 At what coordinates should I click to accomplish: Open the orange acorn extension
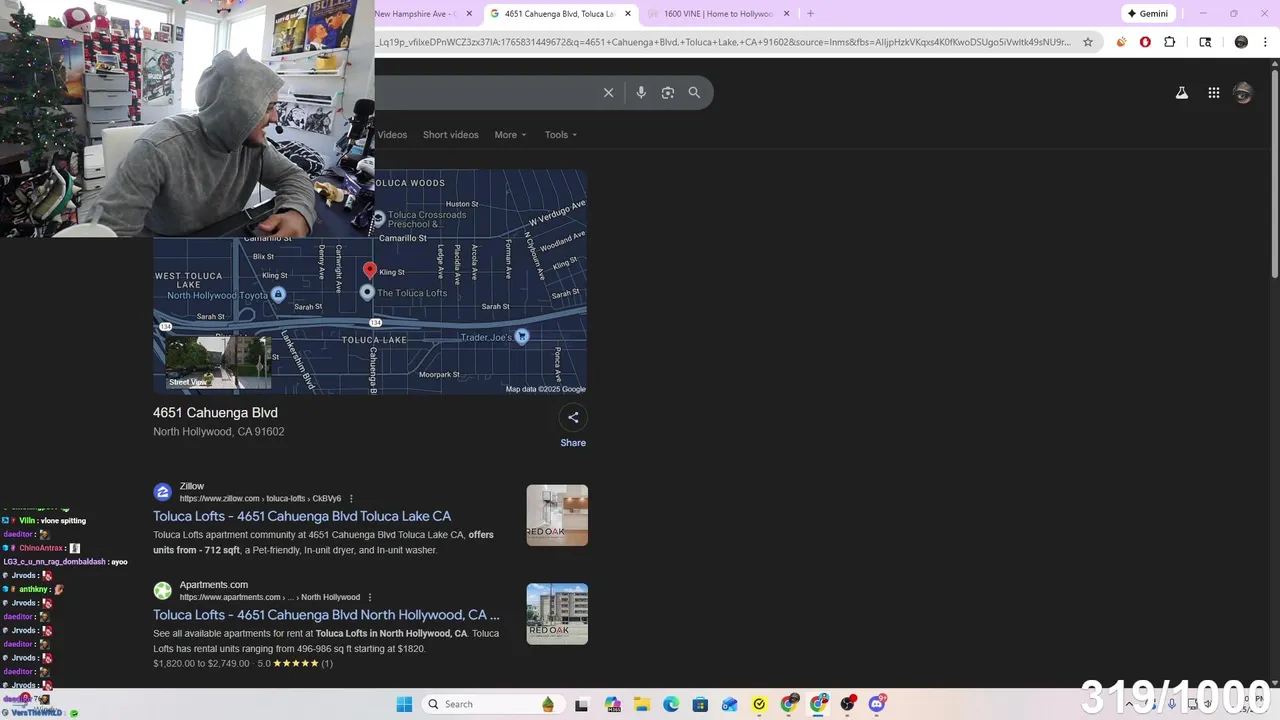pos(1121,42)
